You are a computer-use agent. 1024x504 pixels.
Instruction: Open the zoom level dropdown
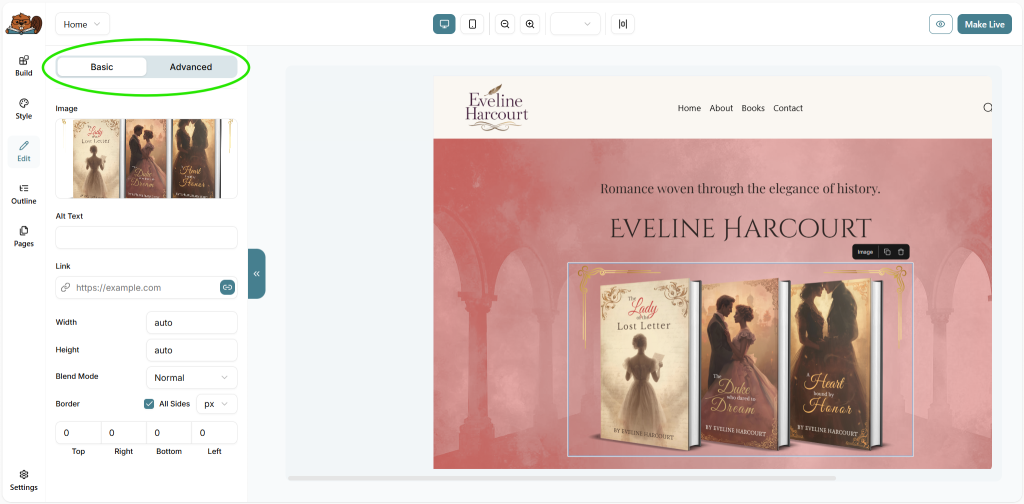[575, 24]
